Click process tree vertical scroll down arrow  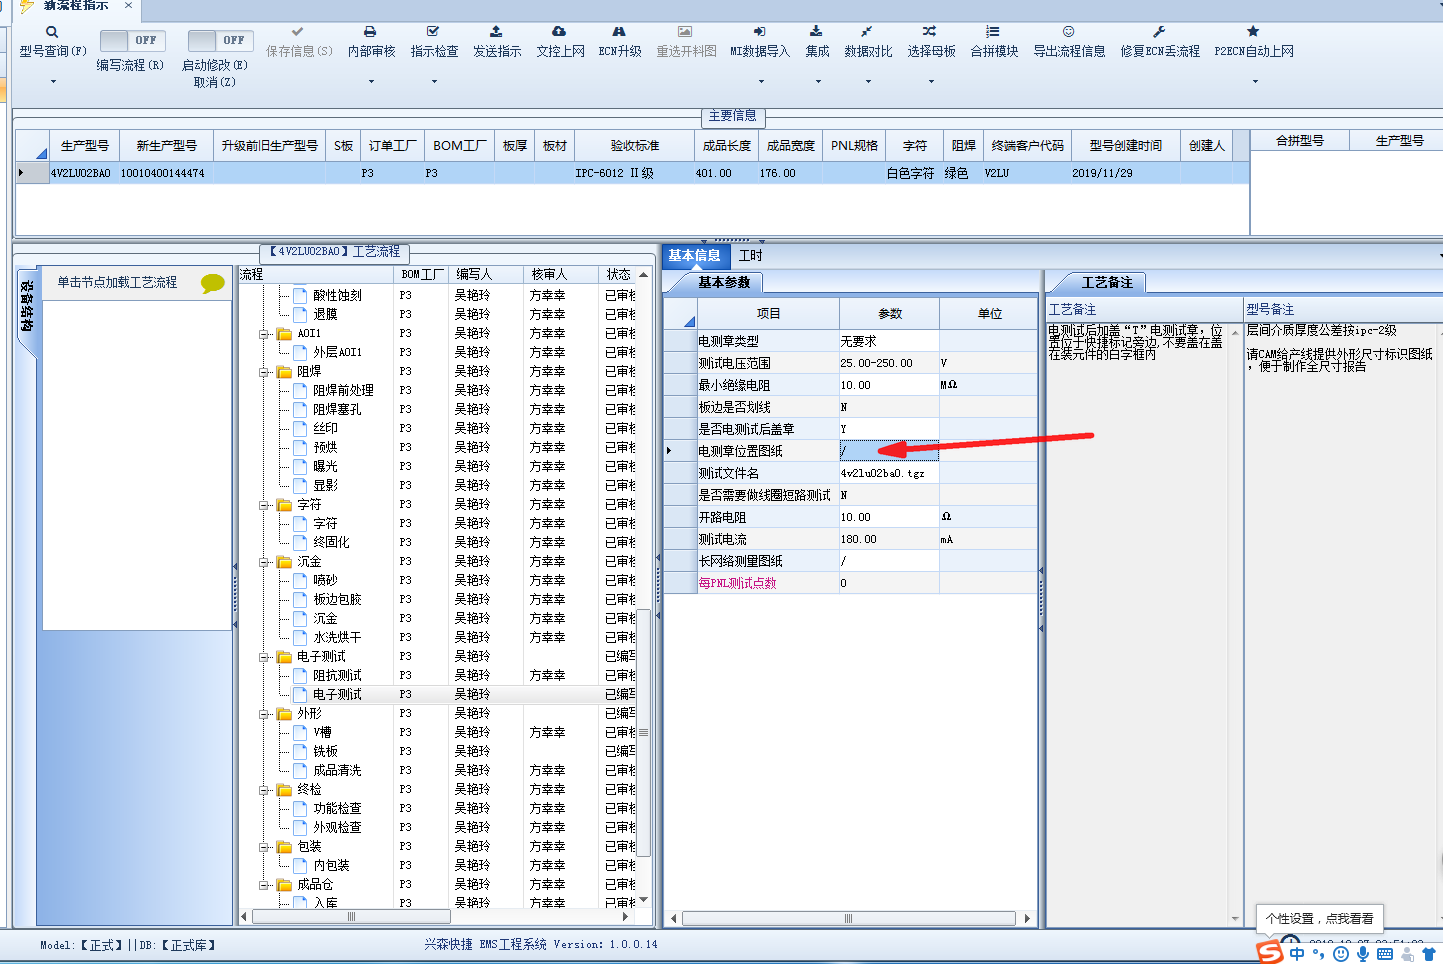(644, 900)
